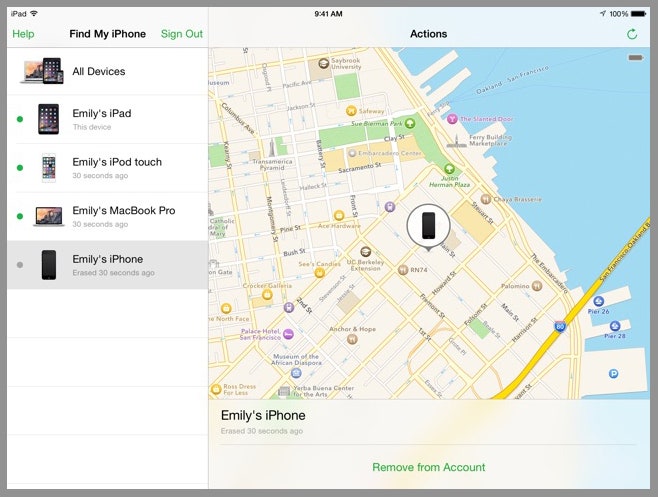
Task: Choose Emily's iPod touch device
Action: pos(107,168)
